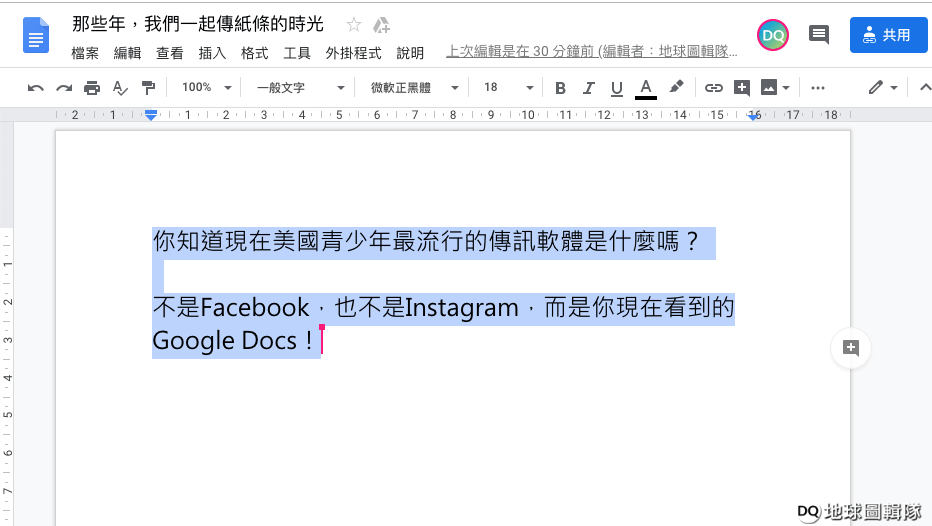Open the editing mode pencil menu

tap(883, 88)
